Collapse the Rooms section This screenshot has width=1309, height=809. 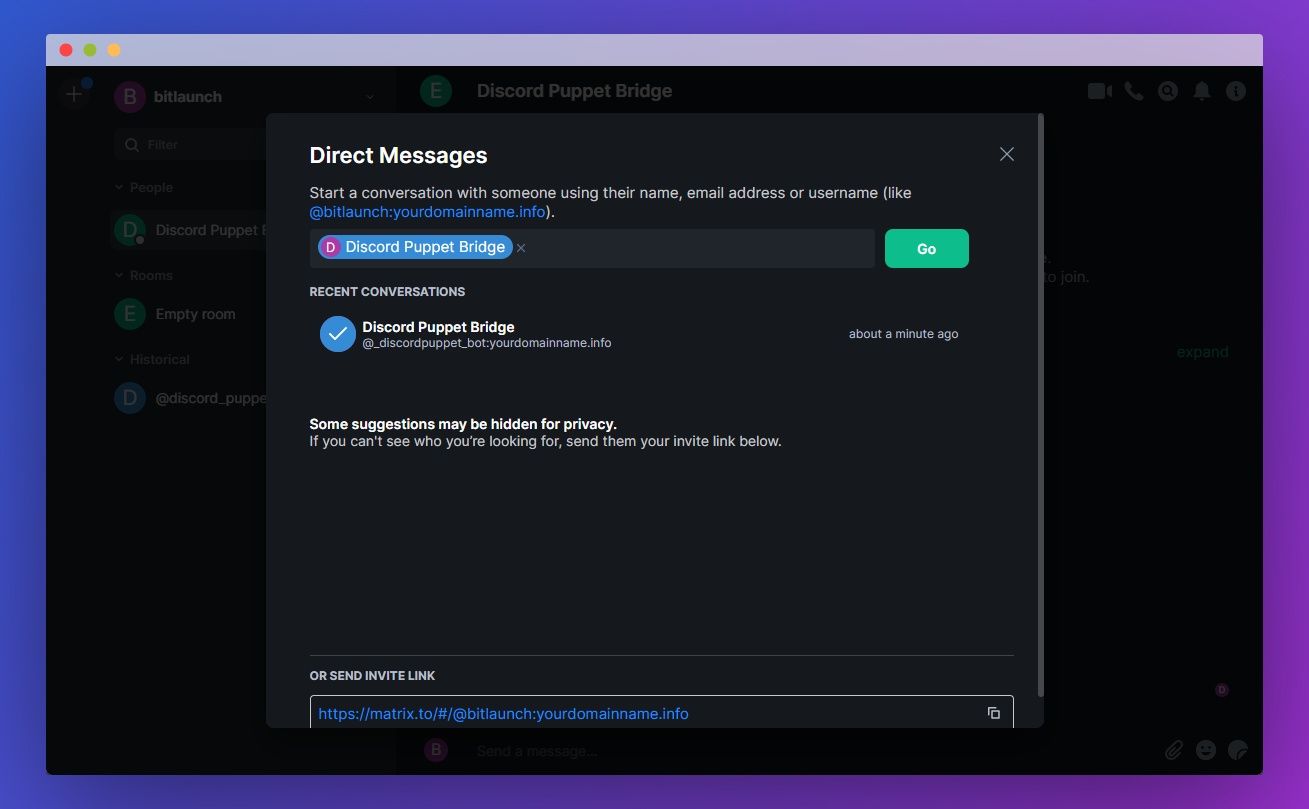(x=143, y=275)
